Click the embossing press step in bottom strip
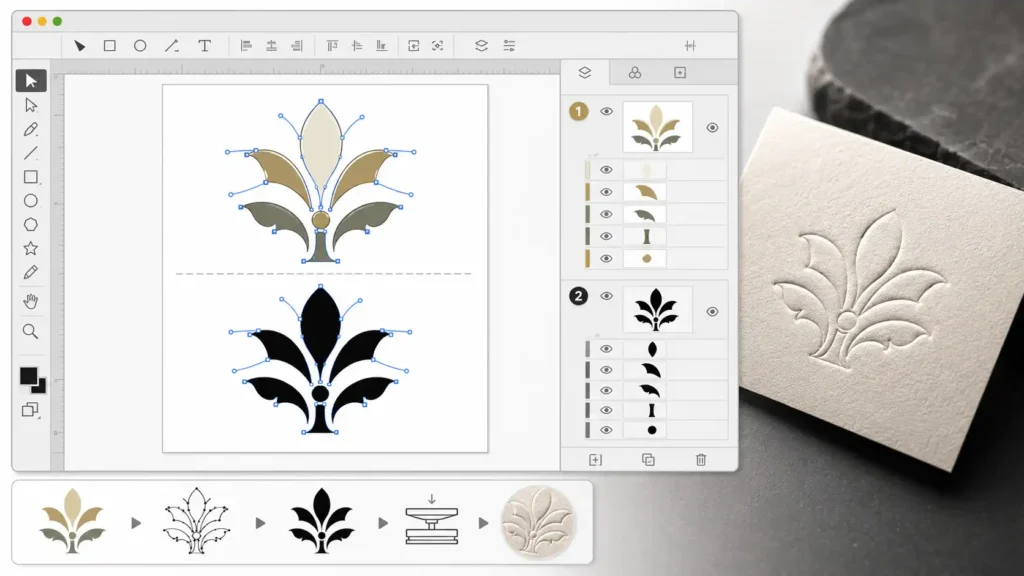Image resolution: width=1024 pixels, height=576 pixels. (x=432, y=520)
